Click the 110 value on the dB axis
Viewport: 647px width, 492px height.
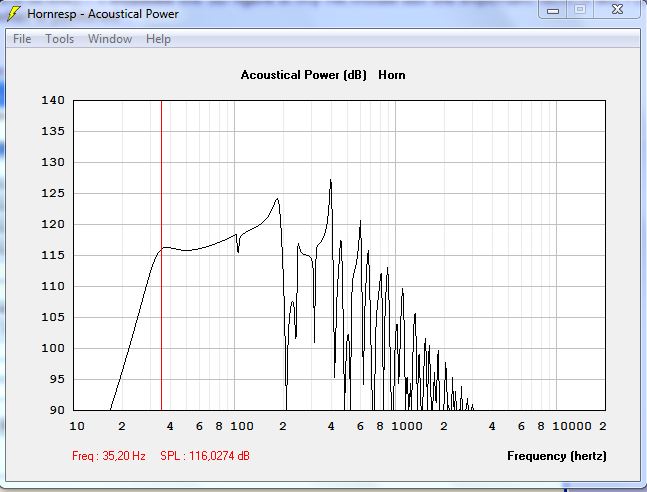point(53,286)
